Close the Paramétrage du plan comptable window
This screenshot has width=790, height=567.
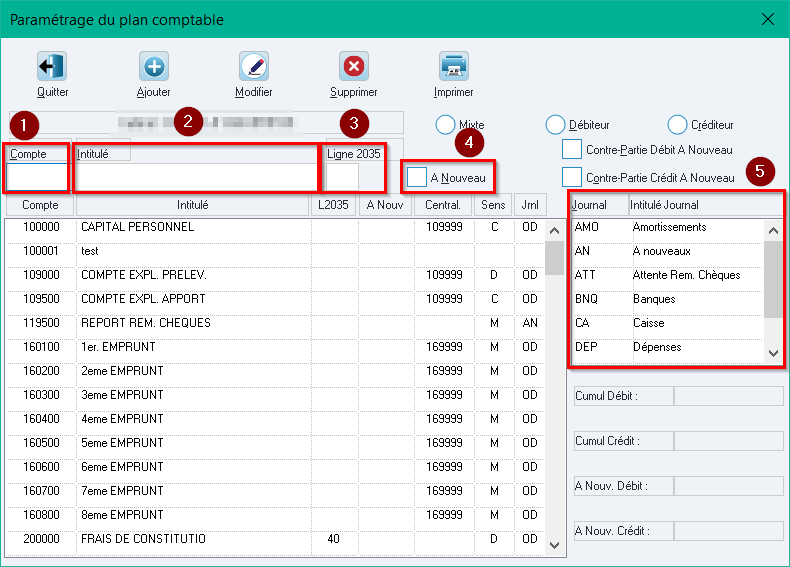pyautogui.click(x=768, y=19)
